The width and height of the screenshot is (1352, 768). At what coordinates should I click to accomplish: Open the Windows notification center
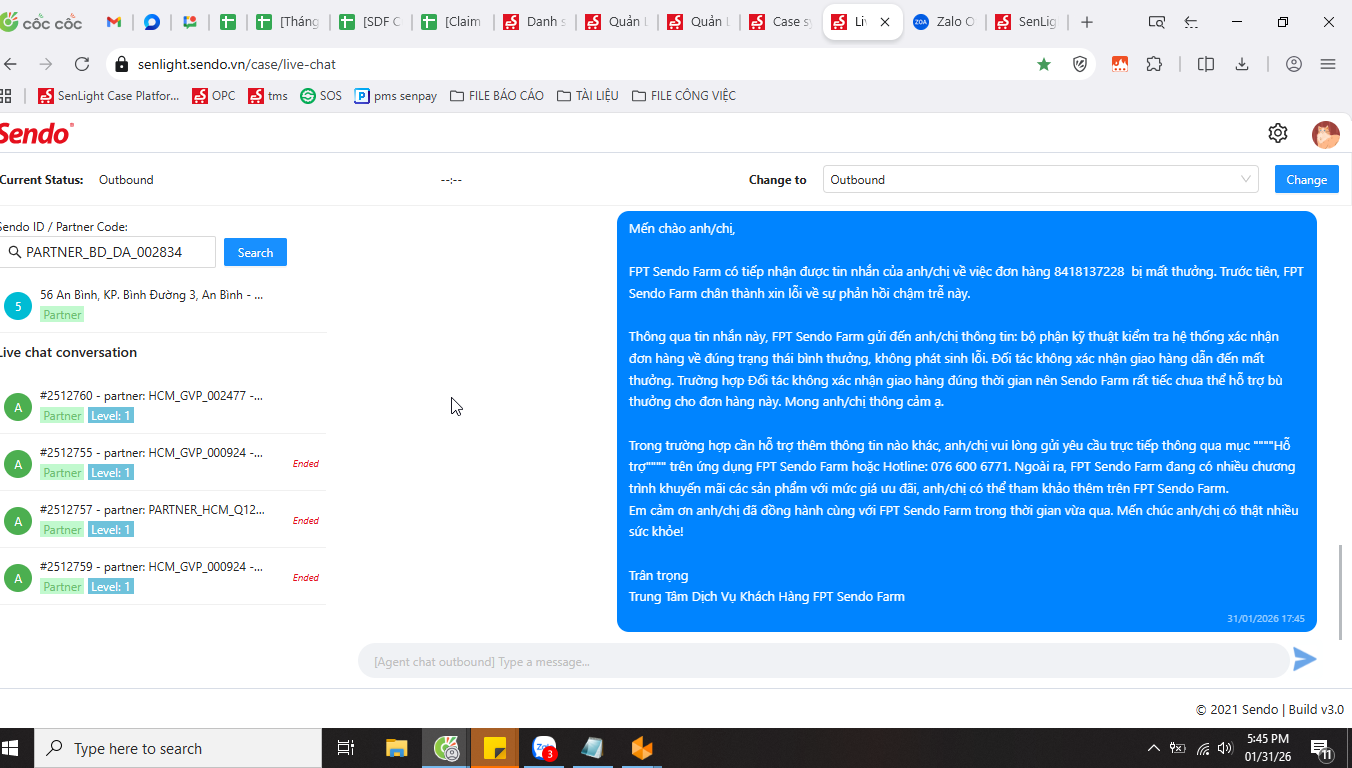pyautogui.click(x=1320, y=748)
